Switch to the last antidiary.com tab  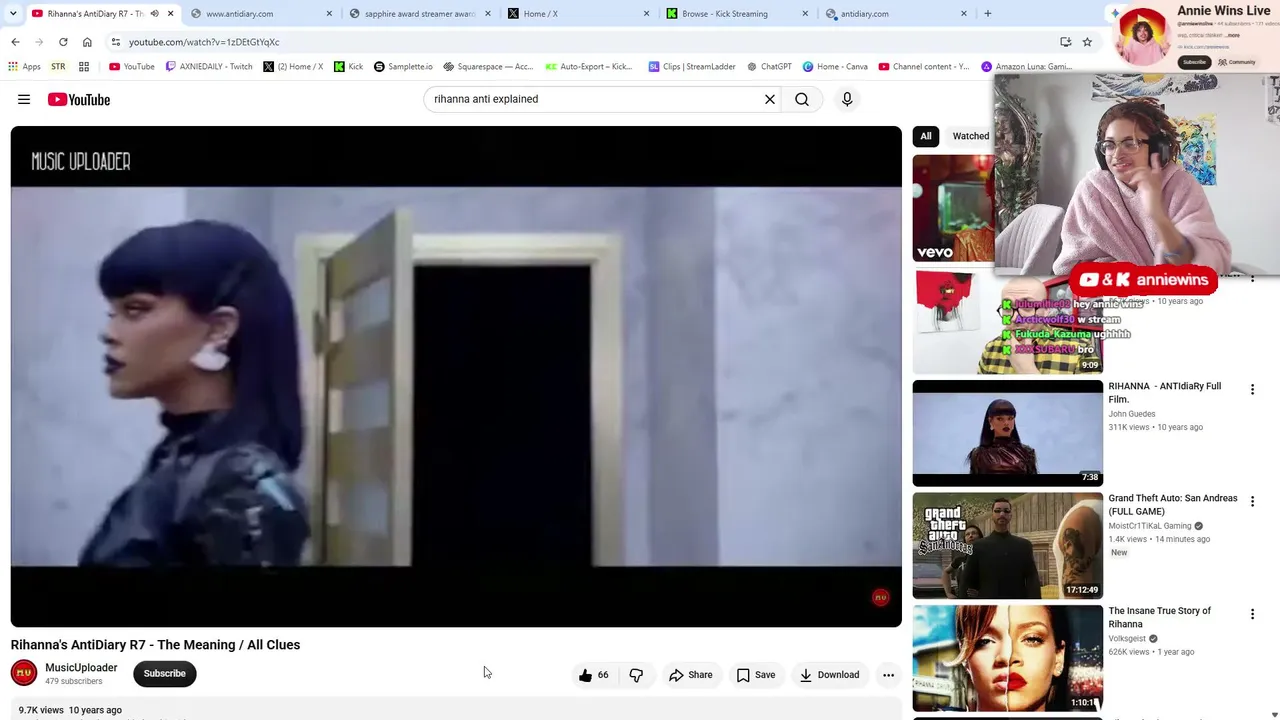coord(896,14)
